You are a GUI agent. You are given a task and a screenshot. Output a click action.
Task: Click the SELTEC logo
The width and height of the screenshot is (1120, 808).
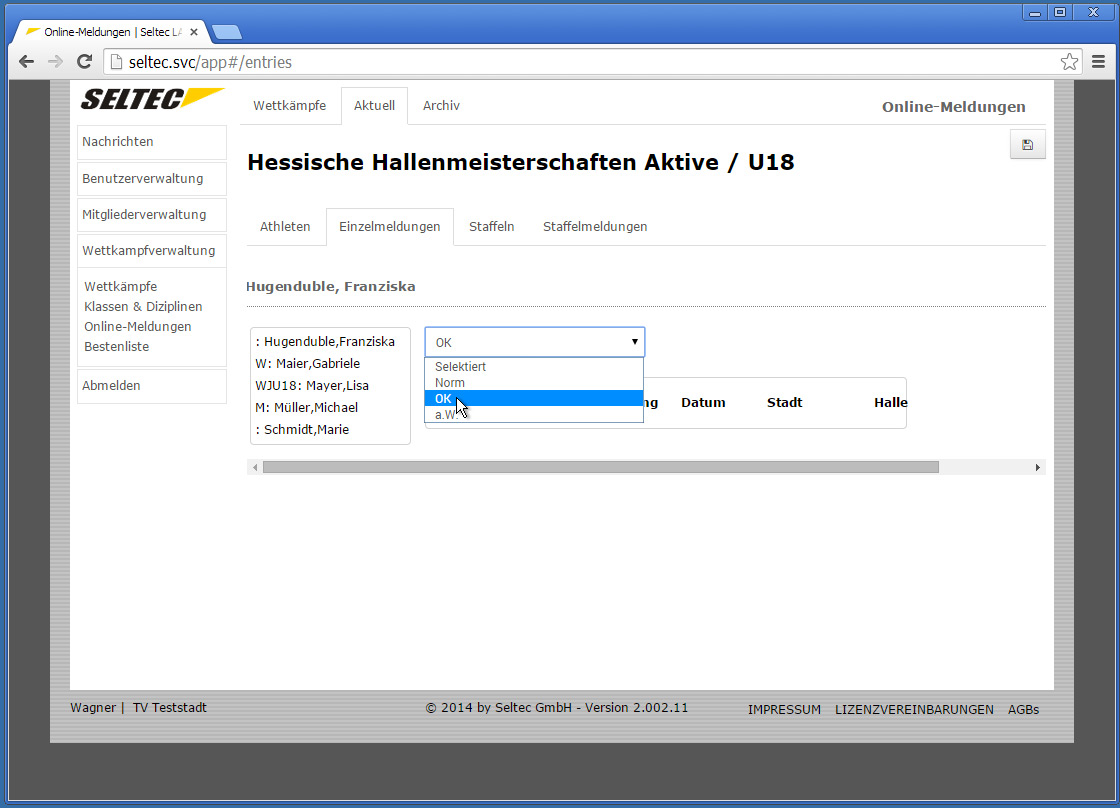(x=152, y=99)
